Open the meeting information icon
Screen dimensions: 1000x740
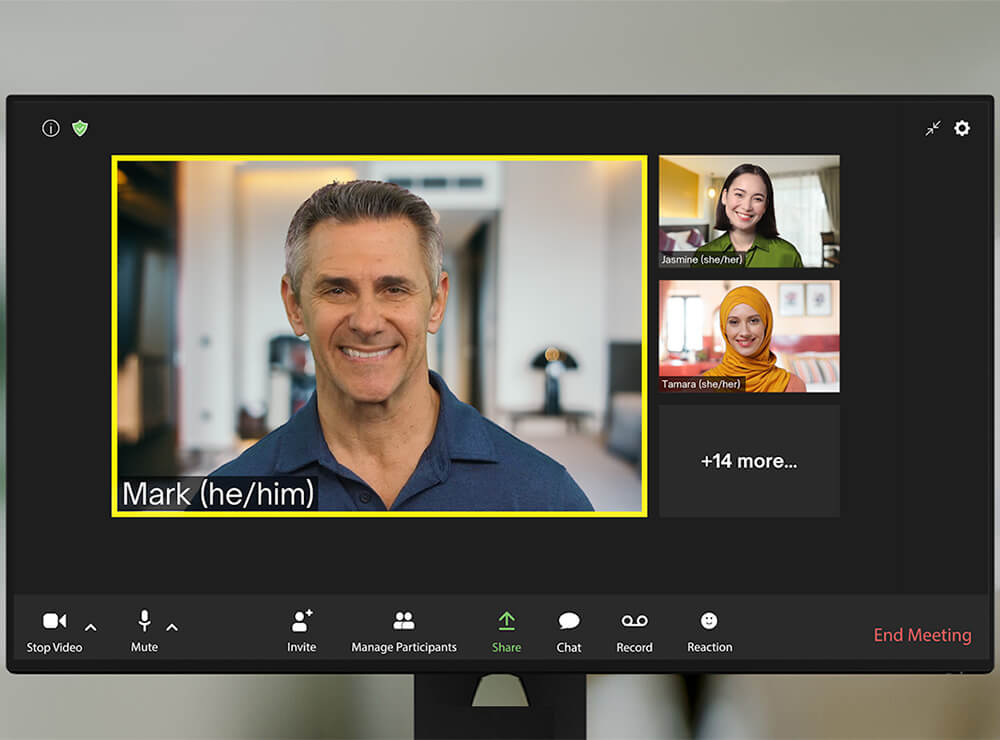50,128
